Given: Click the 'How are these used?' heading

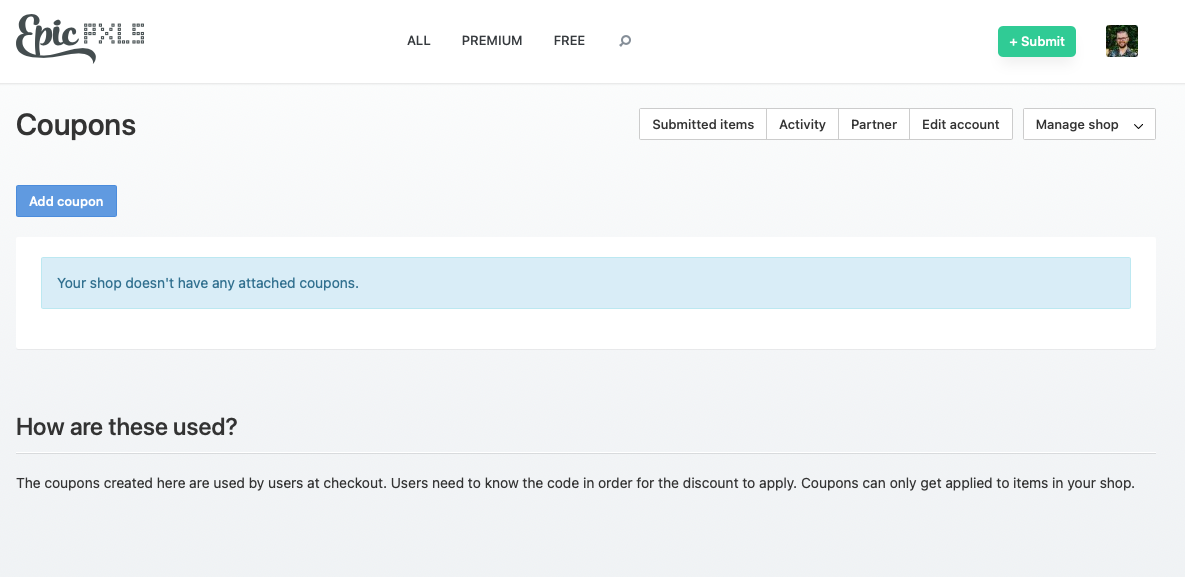Looking at the screenshot, I should click(127, 427).
